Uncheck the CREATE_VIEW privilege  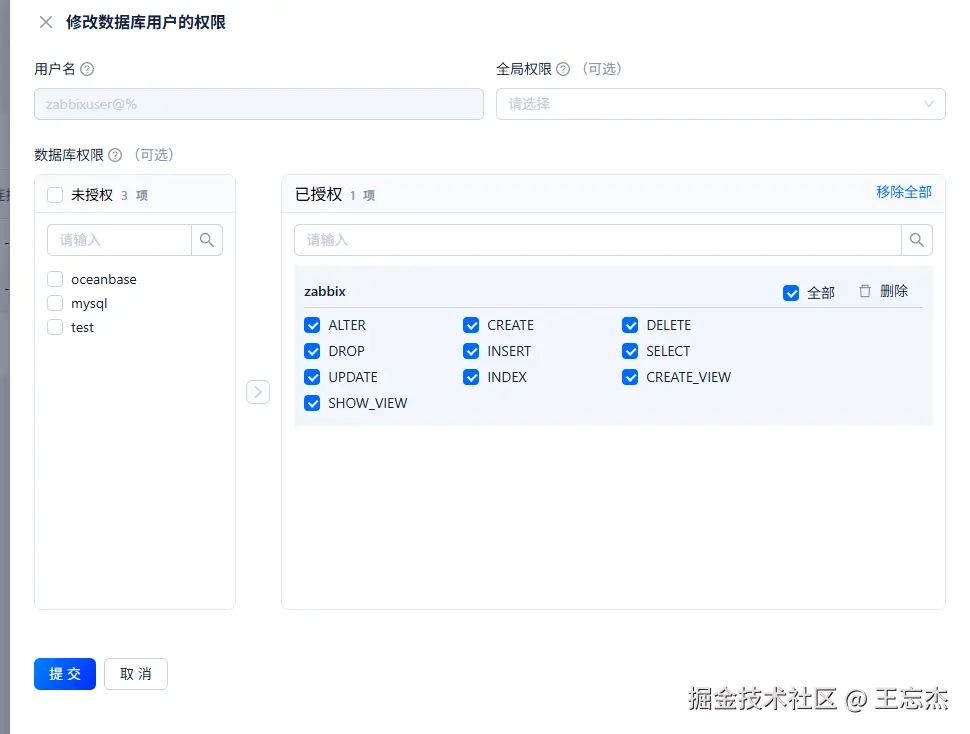pyautogui.click(x=630, y=377)
